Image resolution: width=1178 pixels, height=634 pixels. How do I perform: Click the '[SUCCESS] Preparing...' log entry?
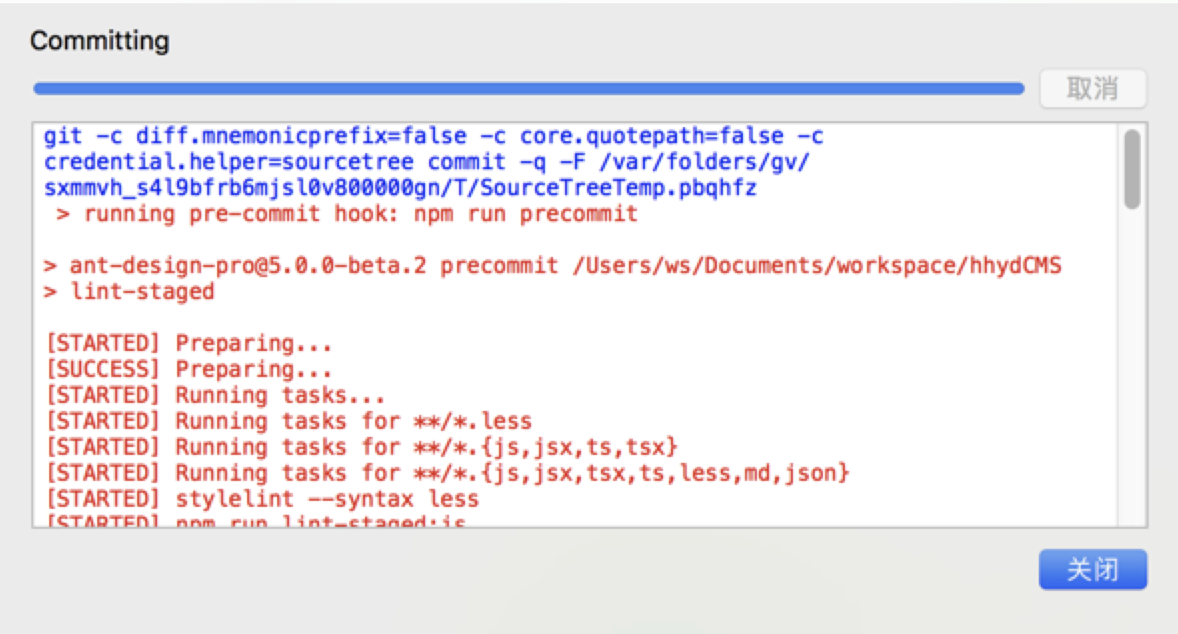click(x=180, y=369)
